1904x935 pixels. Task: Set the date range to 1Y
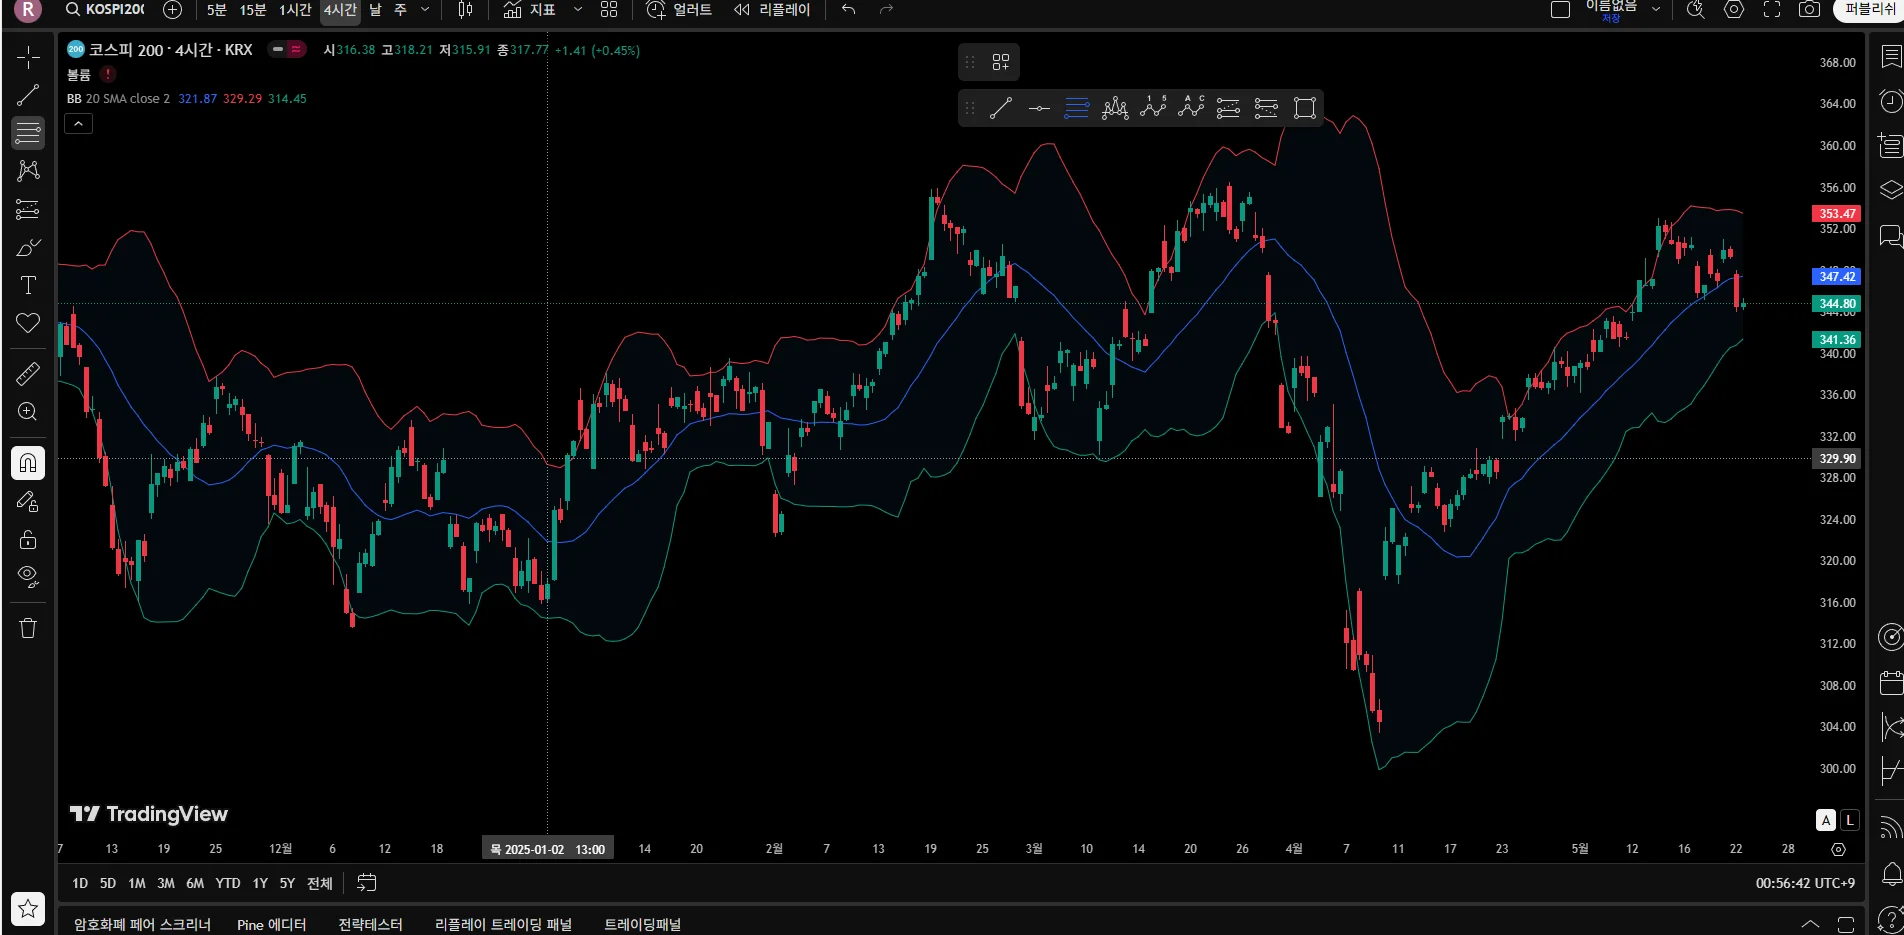click(260, 883)
